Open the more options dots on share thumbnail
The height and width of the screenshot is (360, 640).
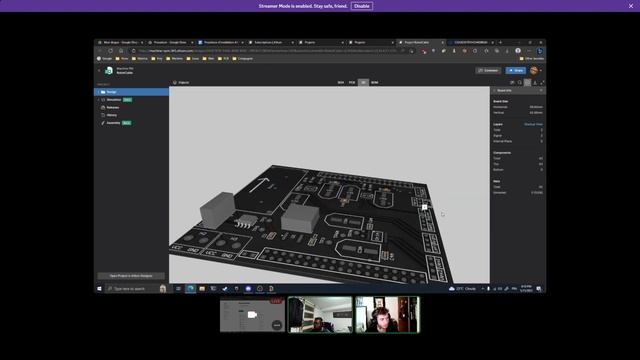pos(277,325)
